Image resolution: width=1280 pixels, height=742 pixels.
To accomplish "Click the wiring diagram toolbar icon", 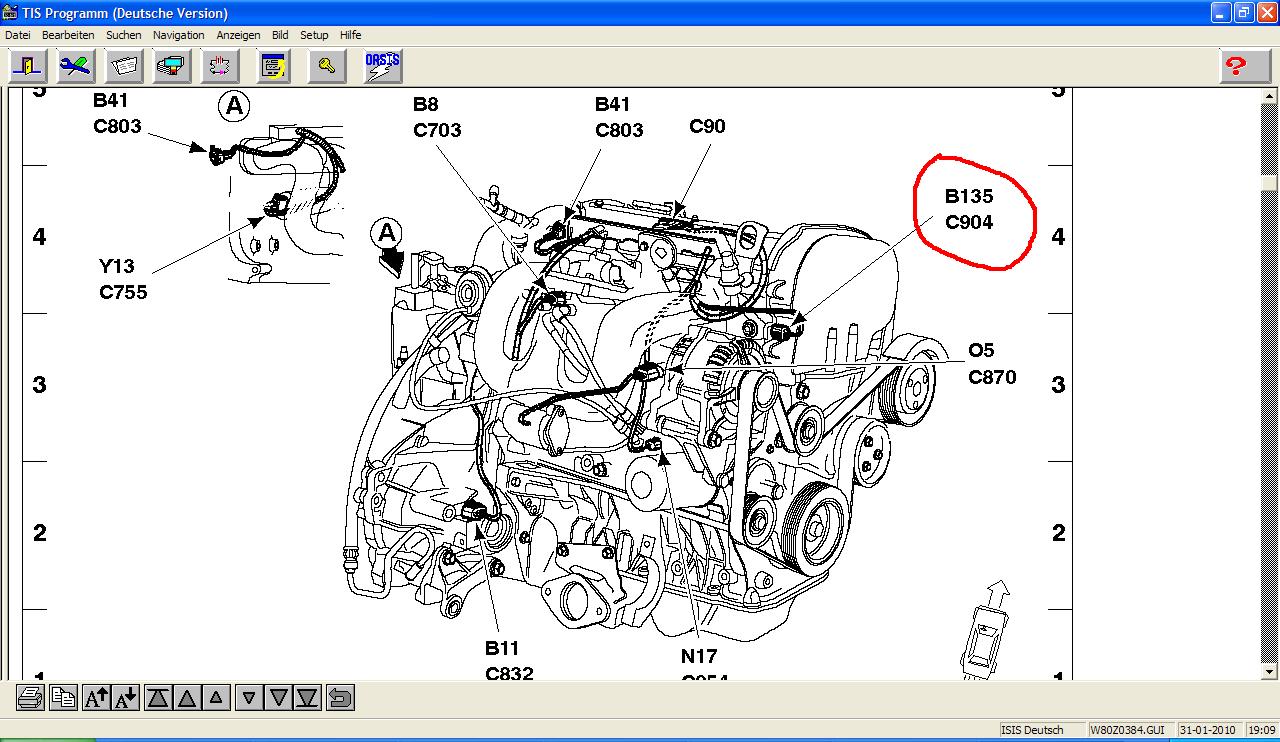I will point(219,66).
